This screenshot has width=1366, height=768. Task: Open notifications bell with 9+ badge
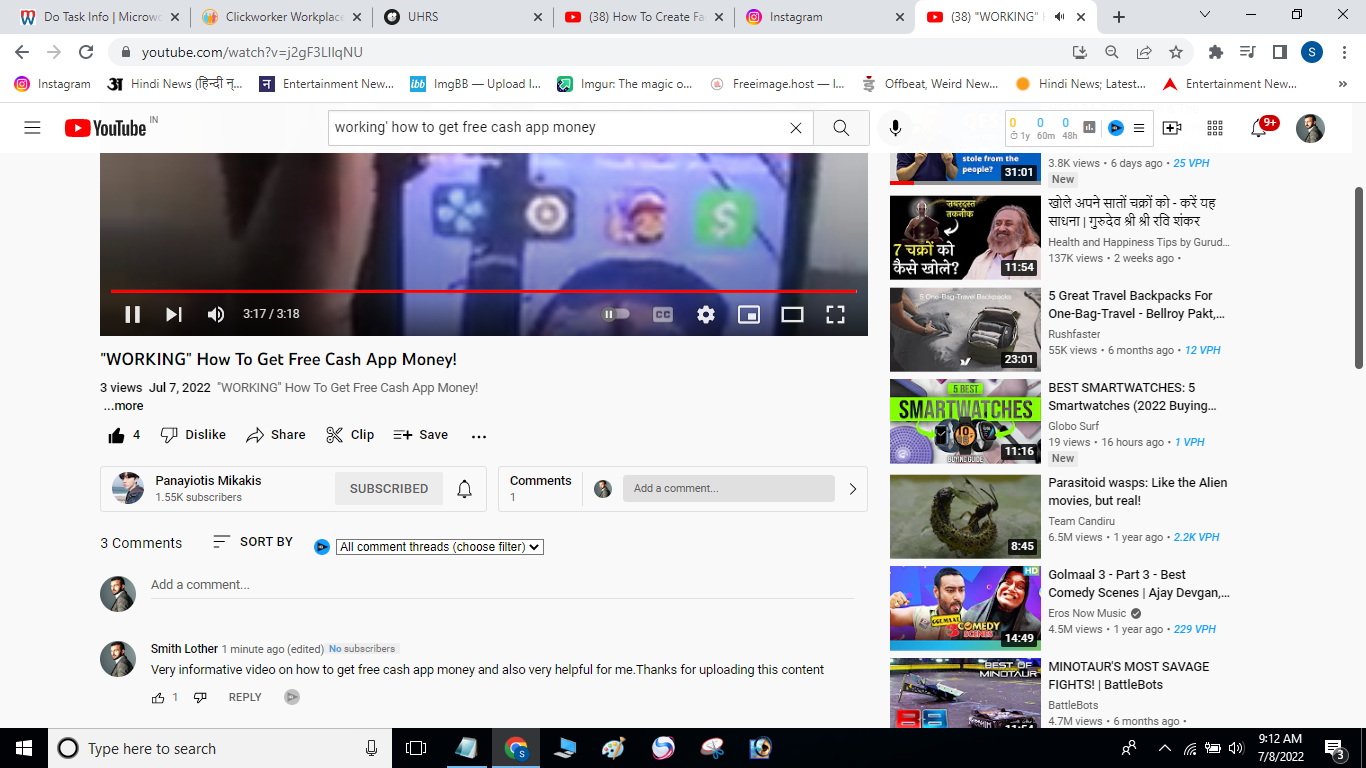(1261, 127)
